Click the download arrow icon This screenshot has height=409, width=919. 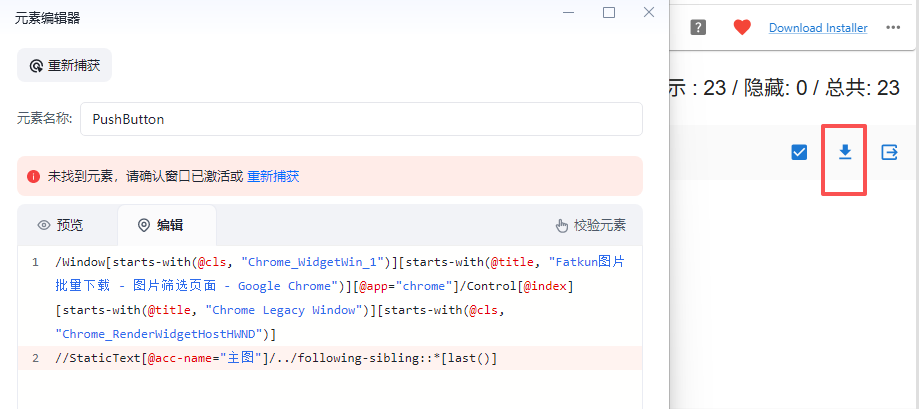click(844, 152)
